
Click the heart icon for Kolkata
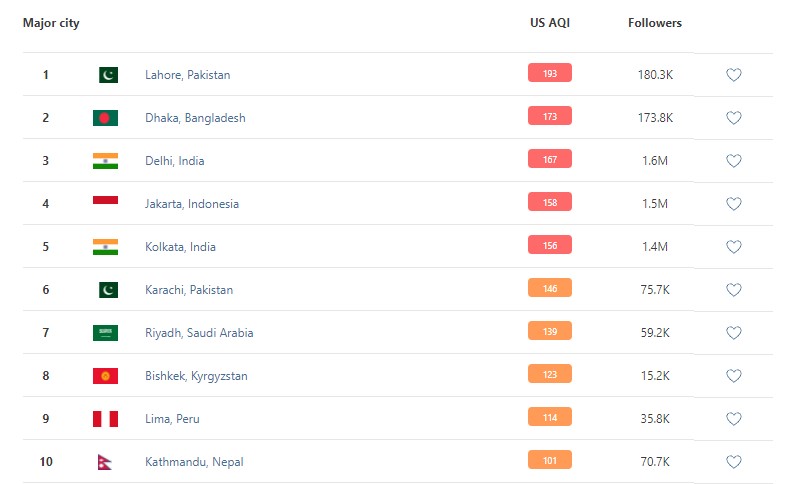tap(733, 247)
